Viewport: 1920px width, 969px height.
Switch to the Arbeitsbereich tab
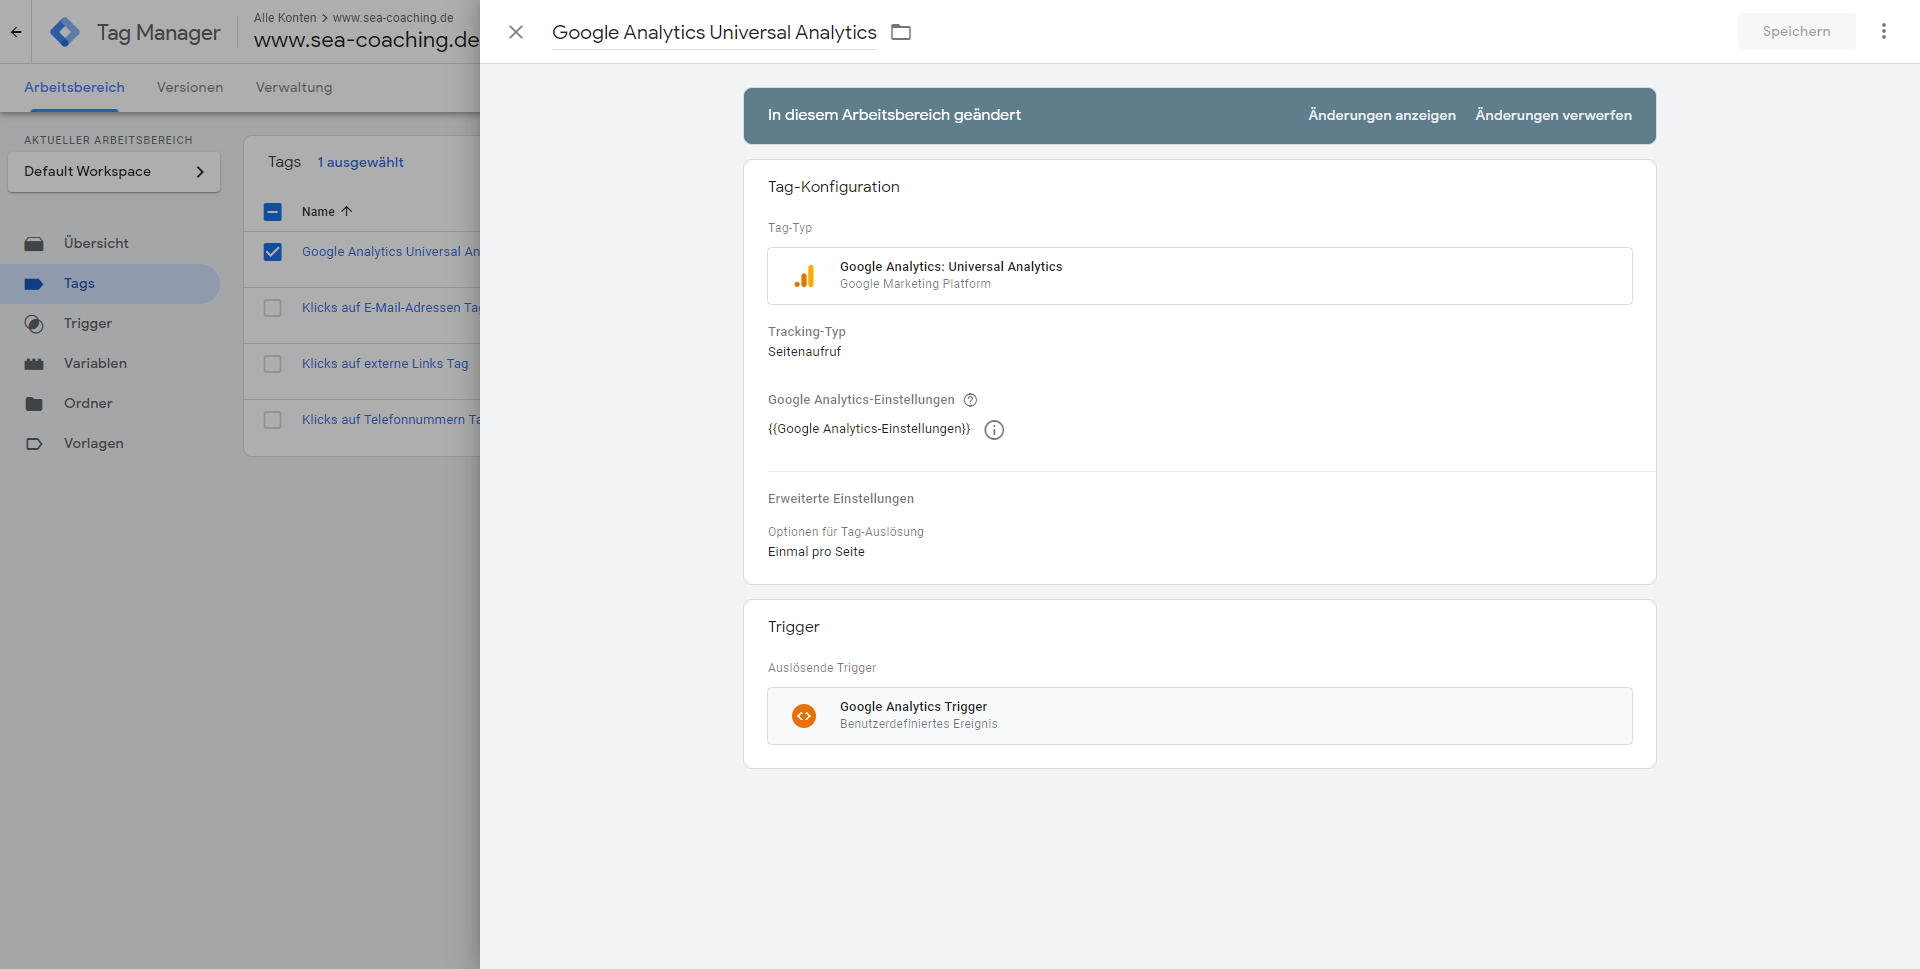pos(74,88)
